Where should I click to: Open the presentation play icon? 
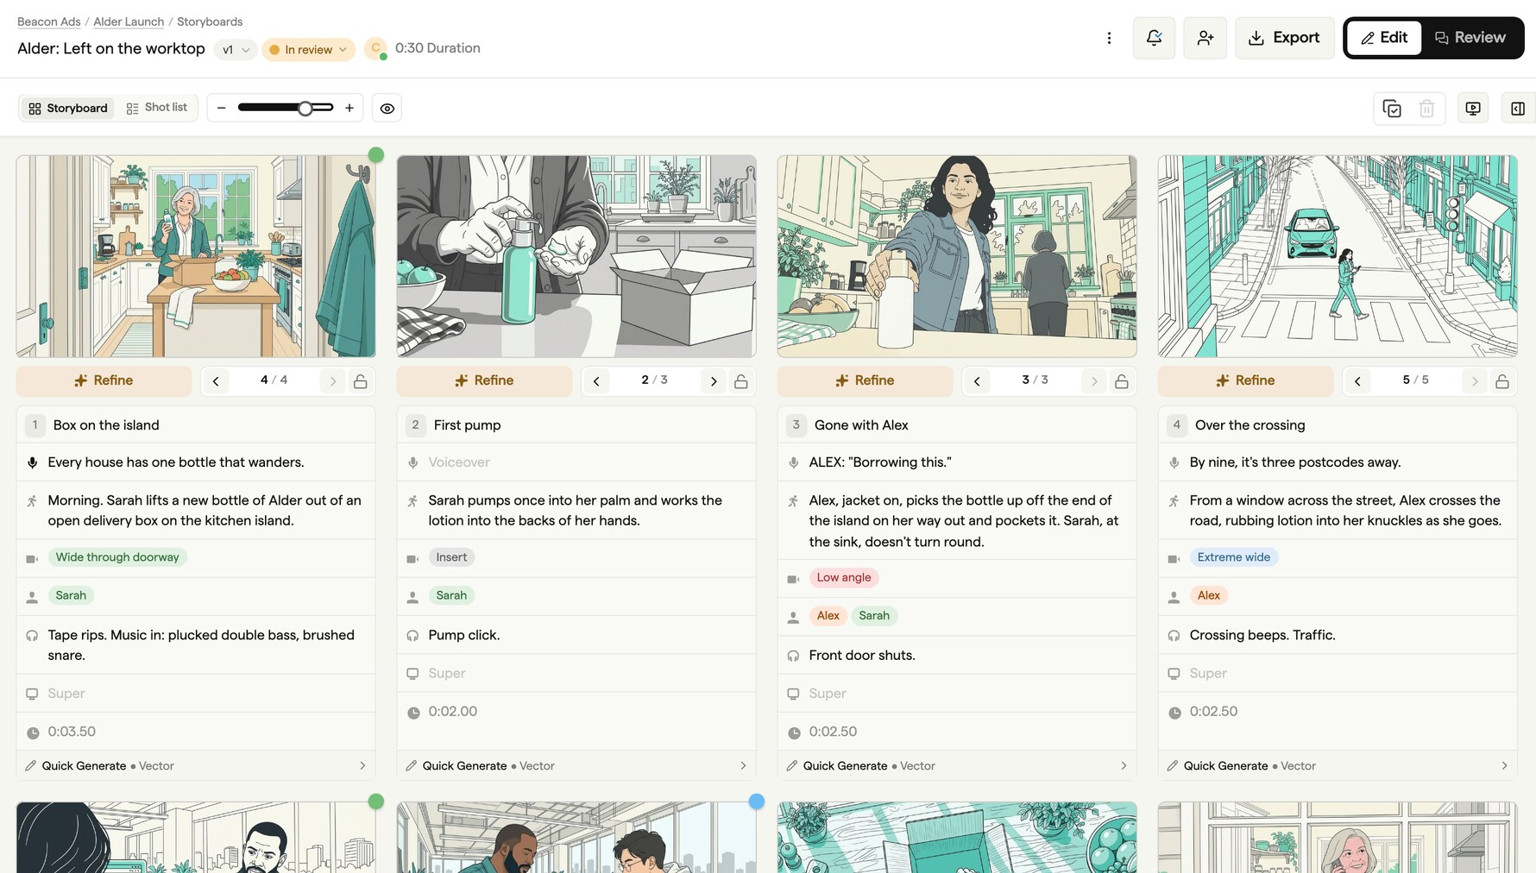tap(1473, 108)
